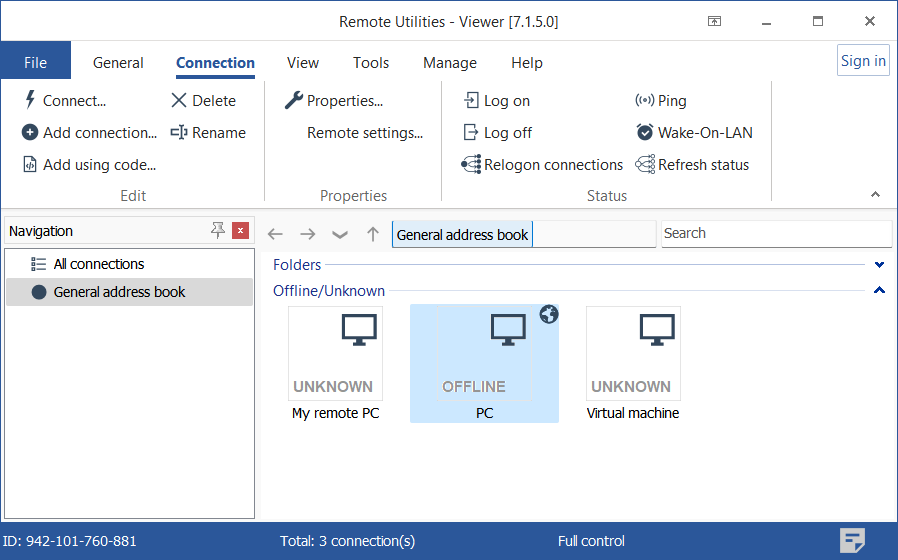The image size is (898, 560).
Task: Click inside the Search field
Action: (775, 233)
